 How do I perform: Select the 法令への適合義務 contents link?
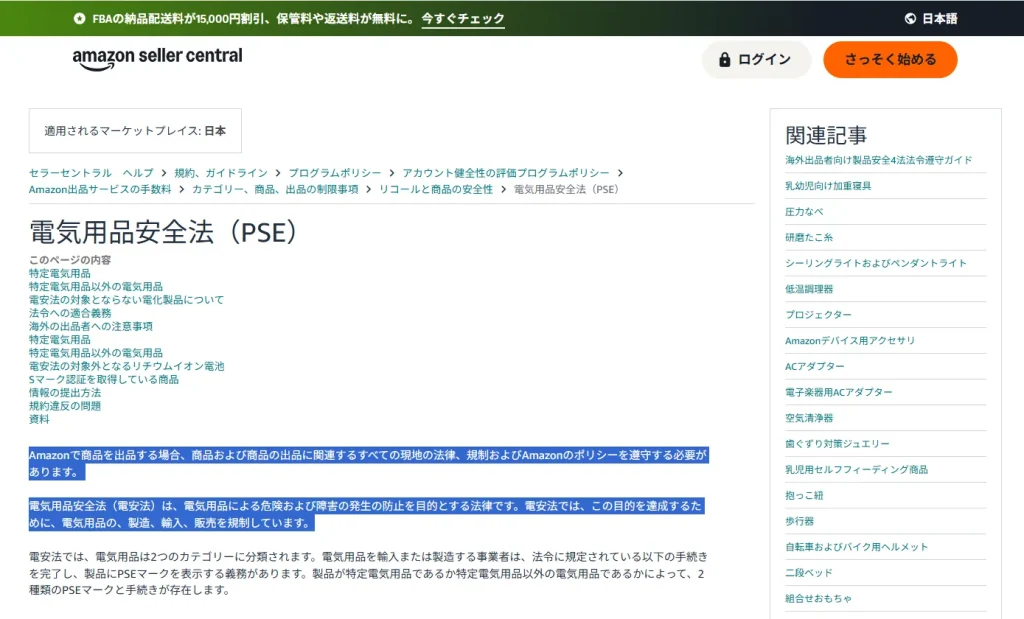click(72, 313)
